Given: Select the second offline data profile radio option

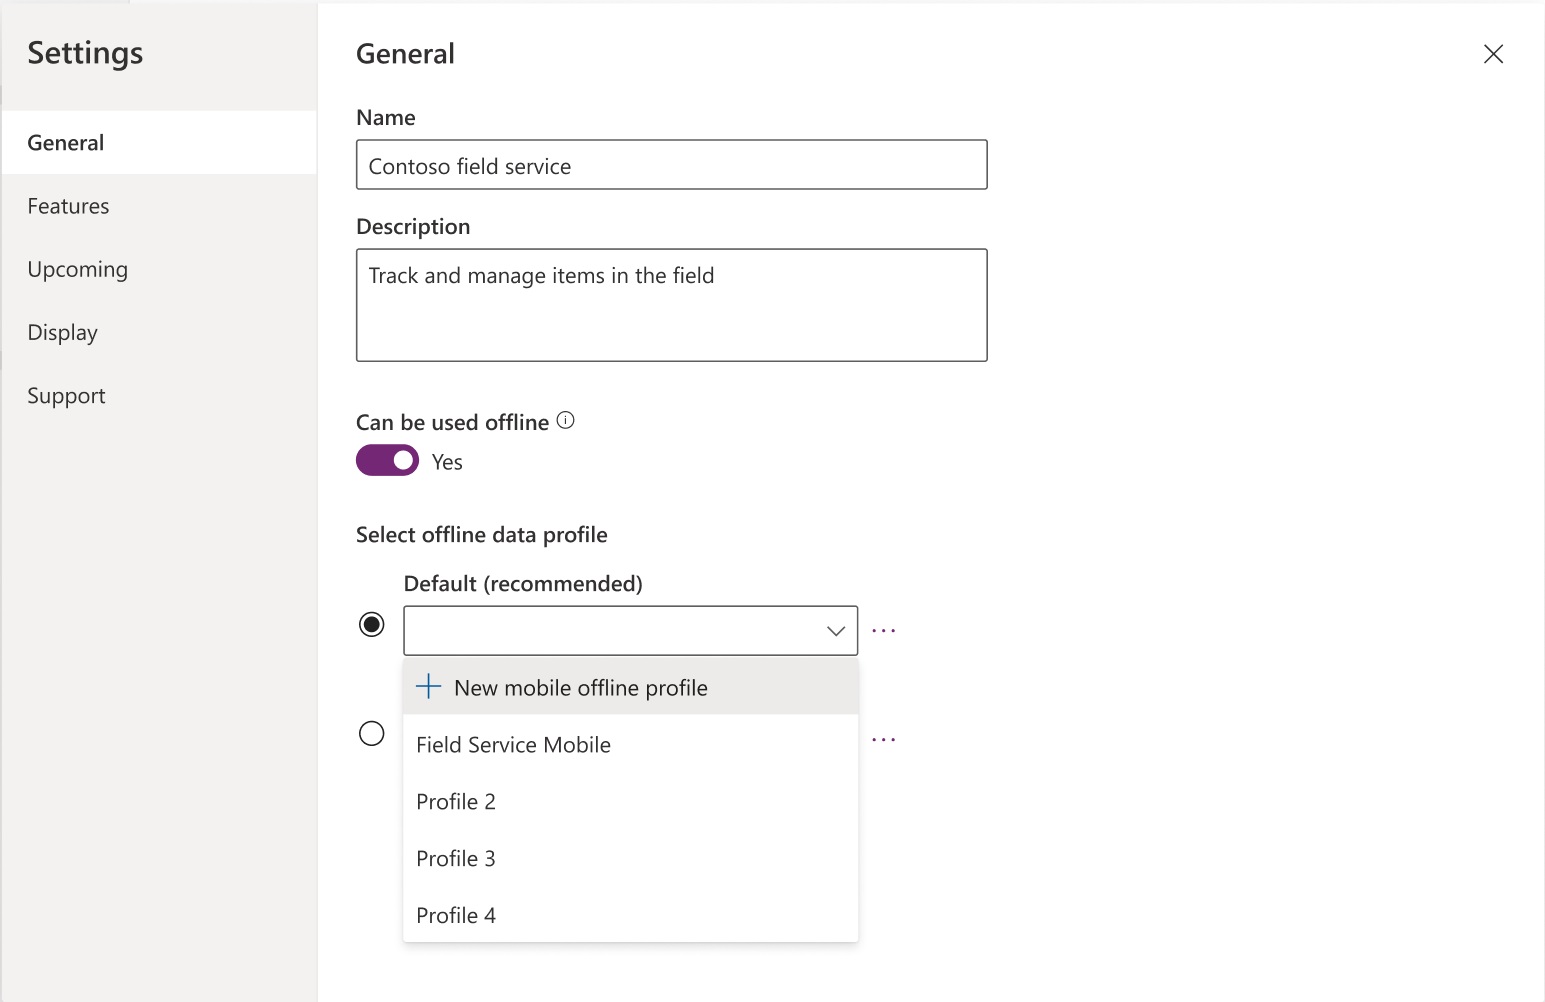Looking at the screenshot, I should click(371, 733).
